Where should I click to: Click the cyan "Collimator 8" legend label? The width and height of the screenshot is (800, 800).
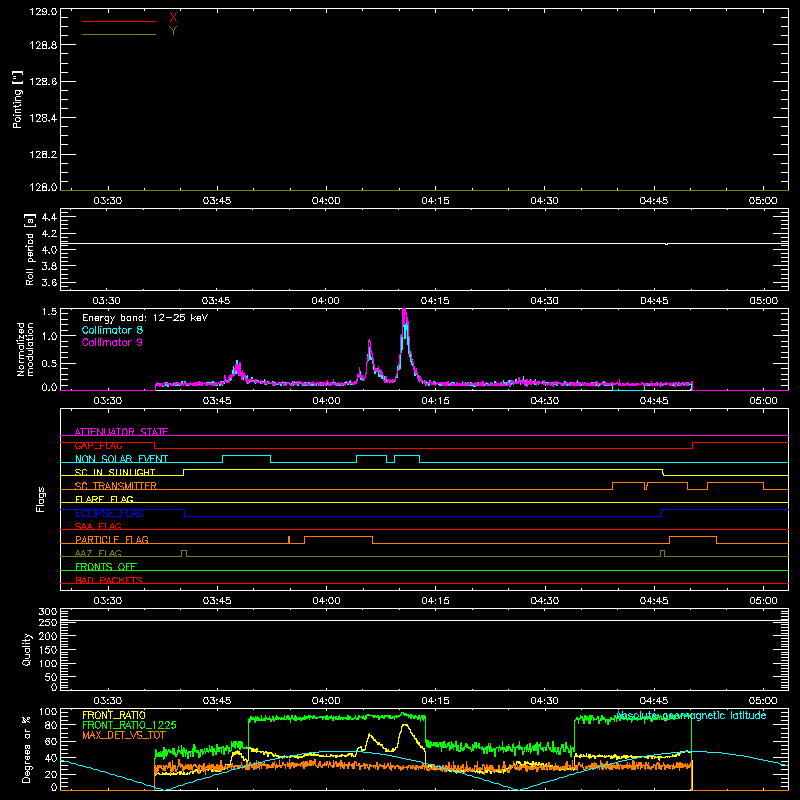112,330
